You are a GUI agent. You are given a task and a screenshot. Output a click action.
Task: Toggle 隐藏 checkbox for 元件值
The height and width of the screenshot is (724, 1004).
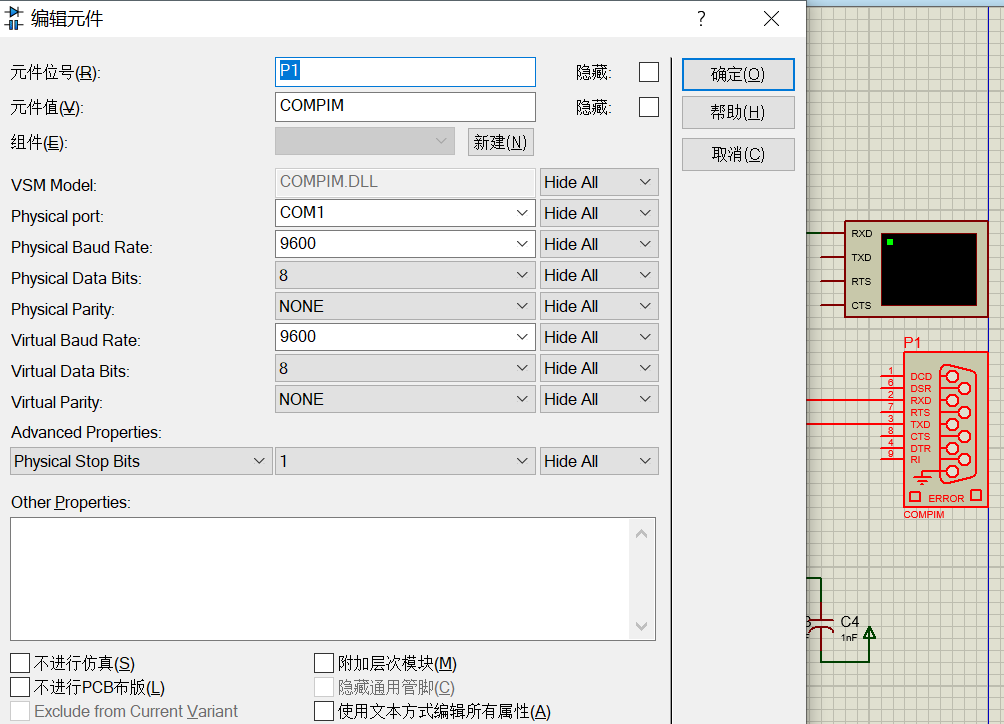[x=649, y=107]
